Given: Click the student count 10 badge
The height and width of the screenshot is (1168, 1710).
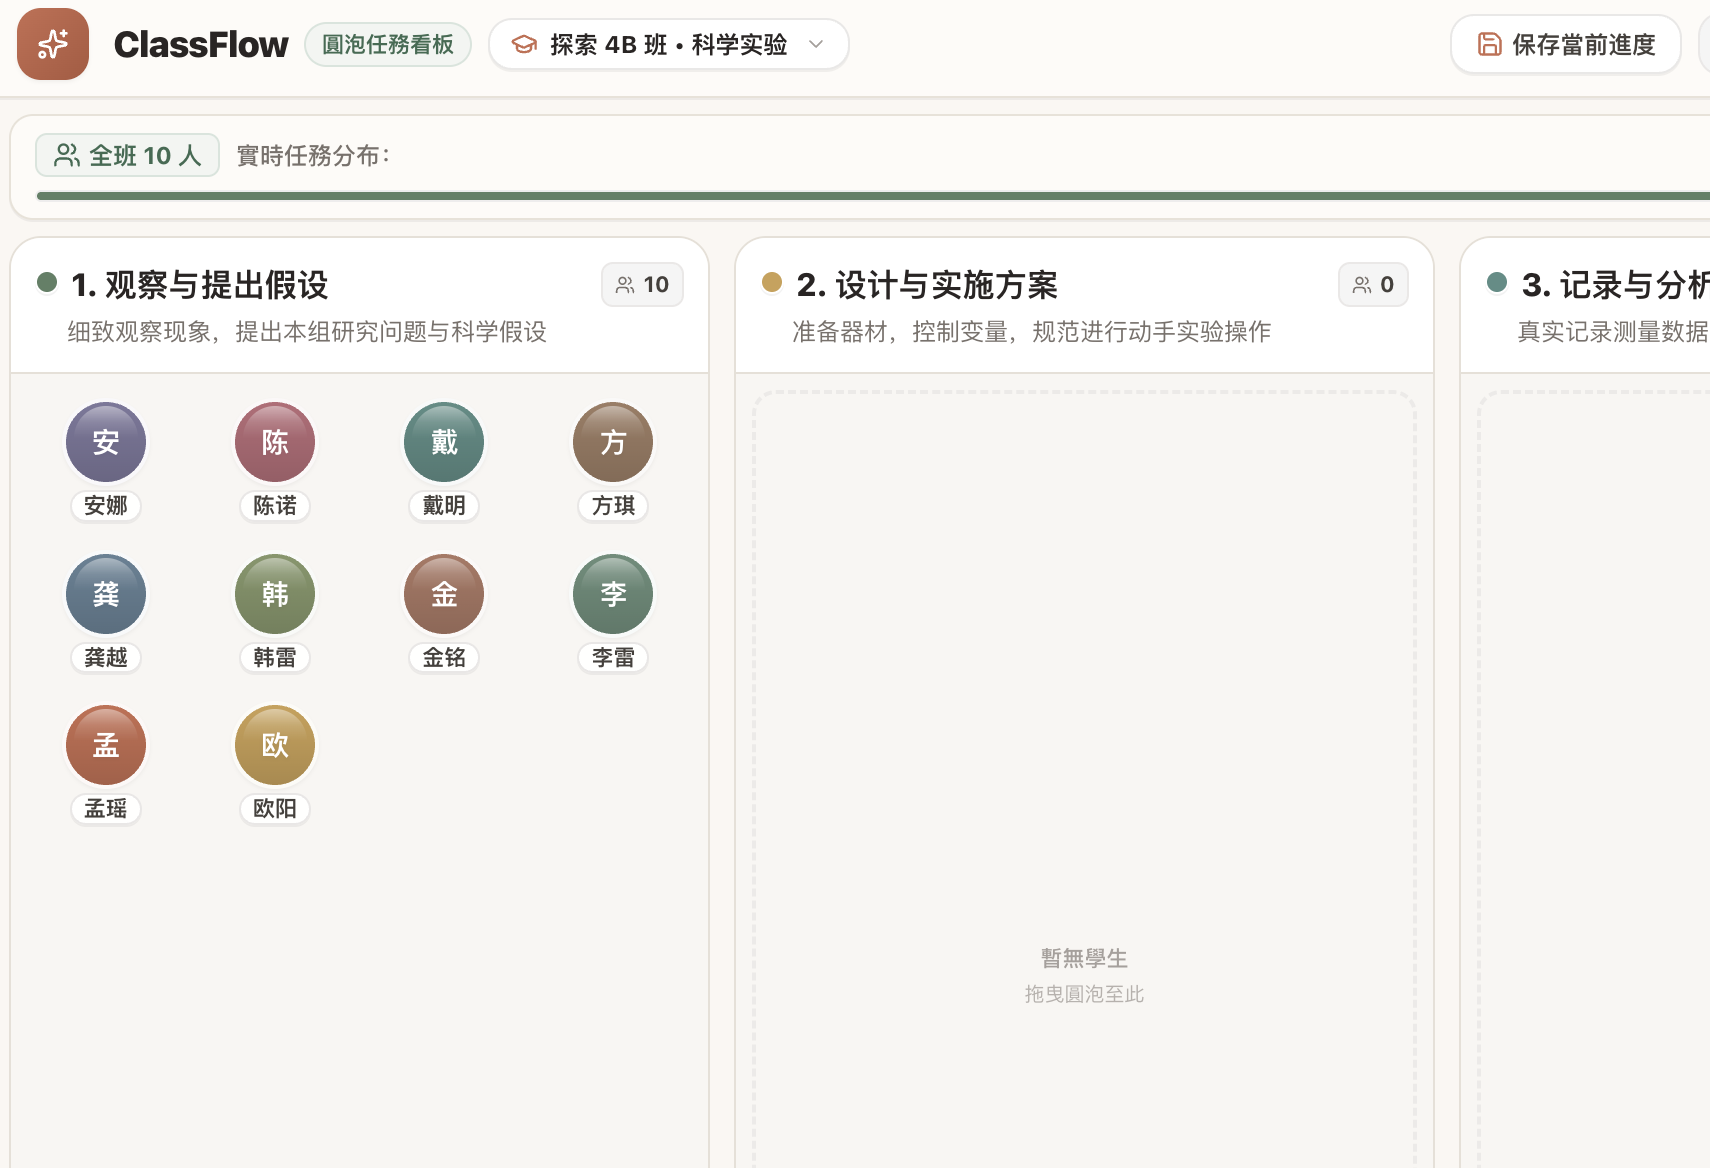Looking at the screenshot, I should tap(642, 285).
